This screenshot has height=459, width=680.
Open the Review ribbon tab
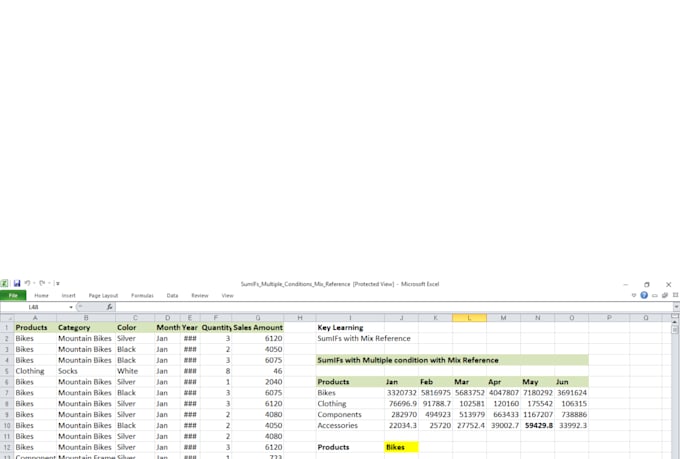click(x=199, y=295)
